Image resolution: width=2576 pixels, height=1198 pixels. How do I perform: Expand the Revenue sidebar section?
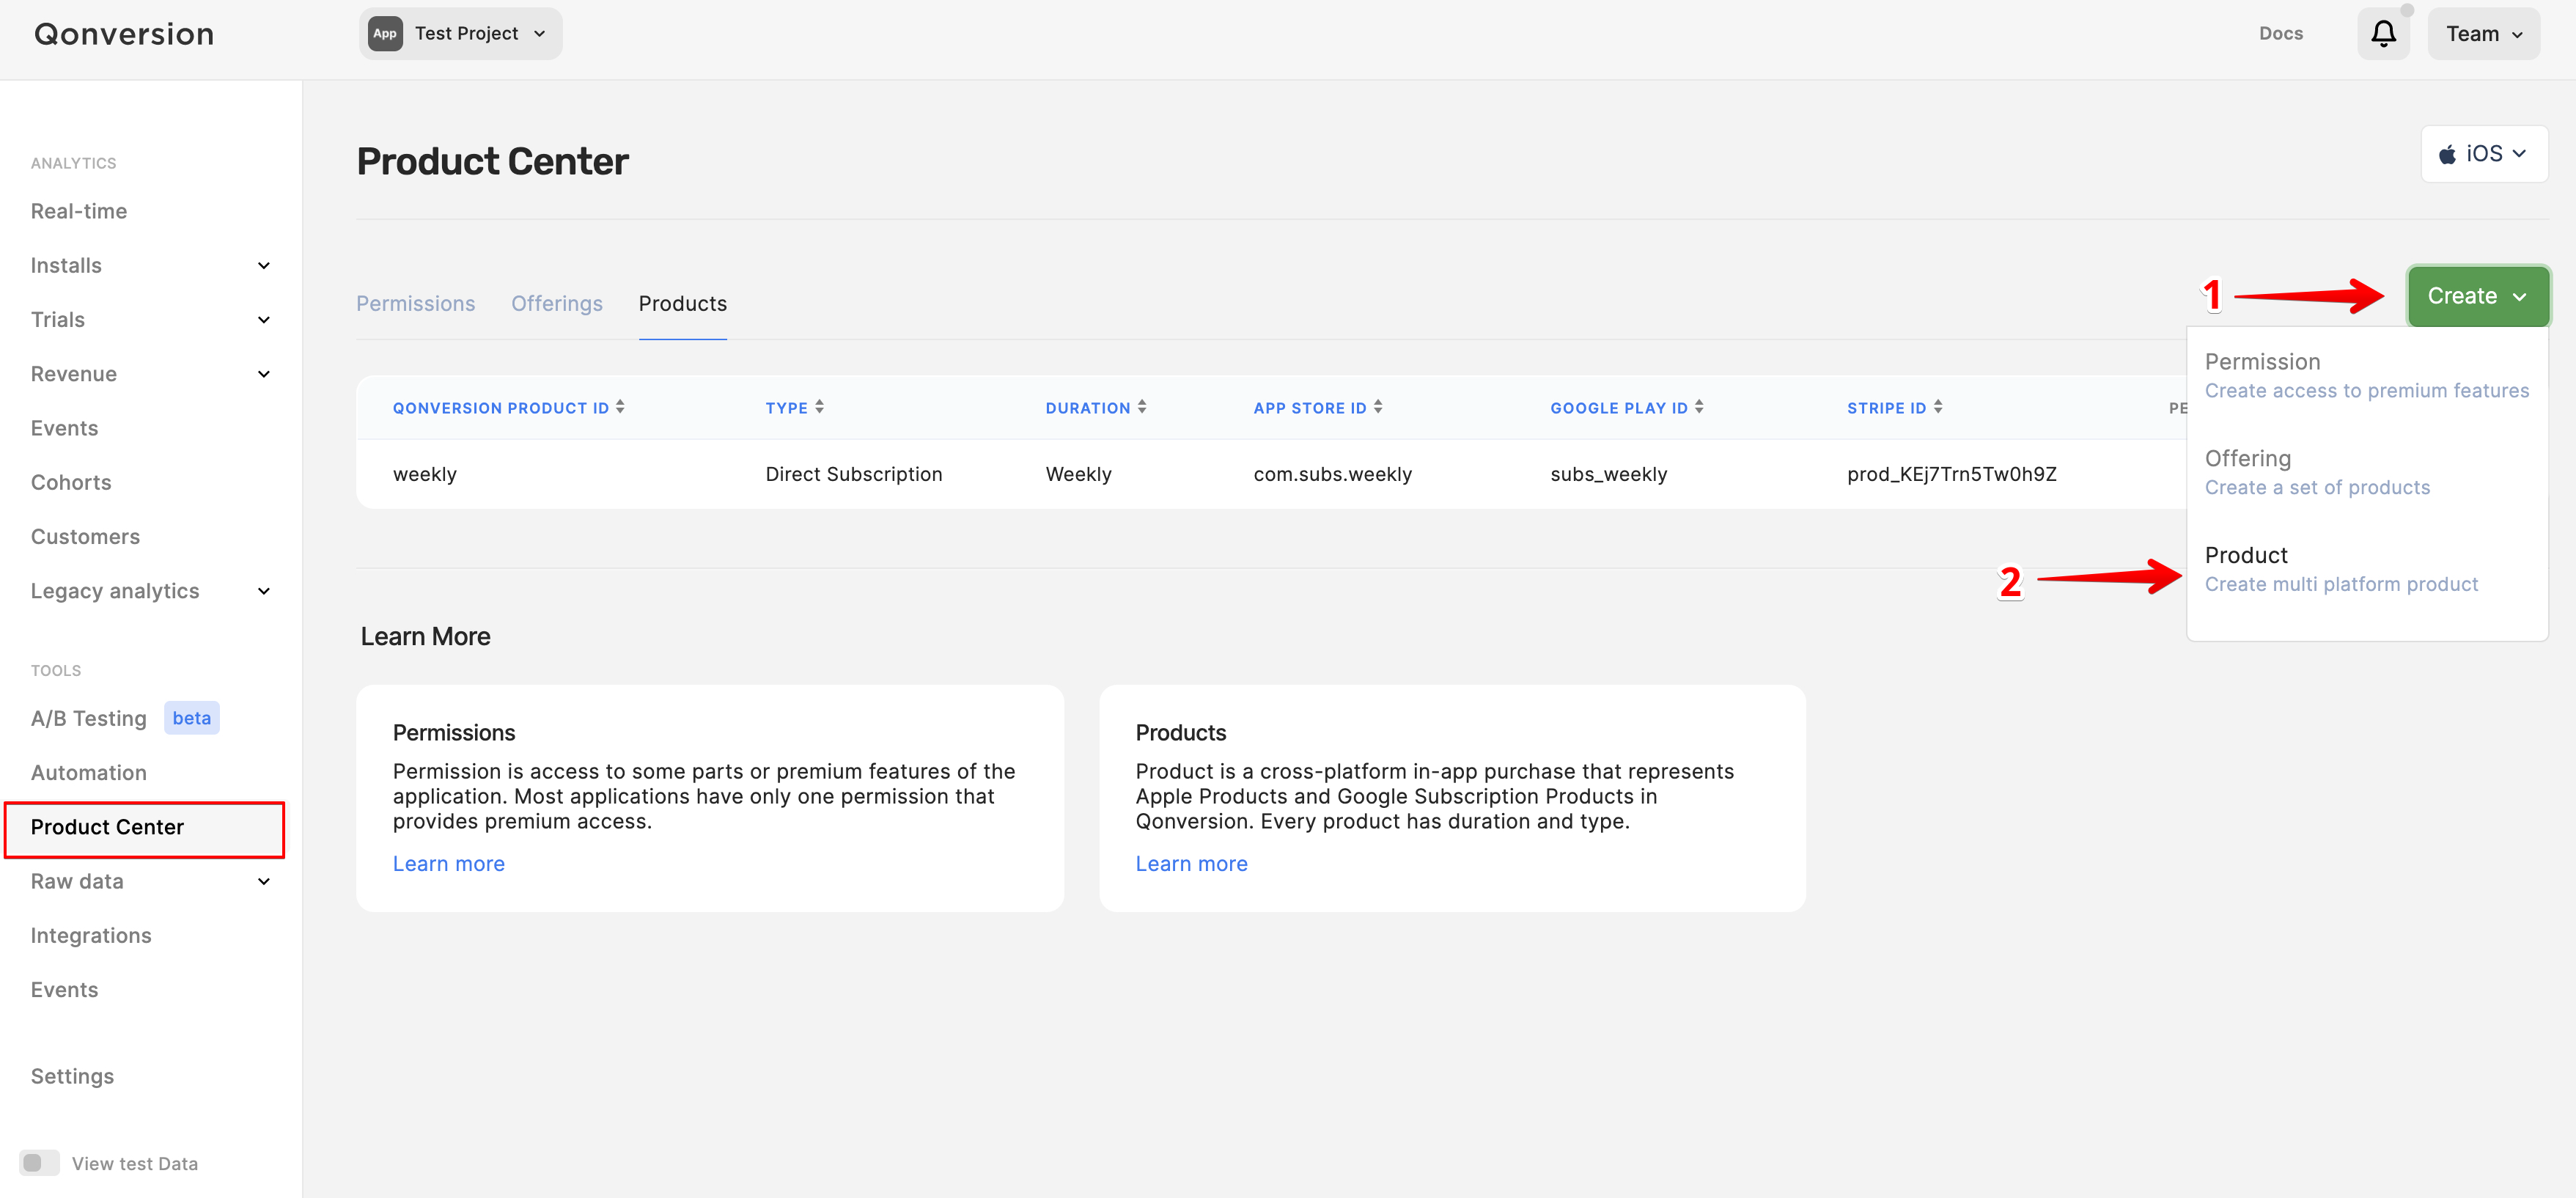coord(264,374)
